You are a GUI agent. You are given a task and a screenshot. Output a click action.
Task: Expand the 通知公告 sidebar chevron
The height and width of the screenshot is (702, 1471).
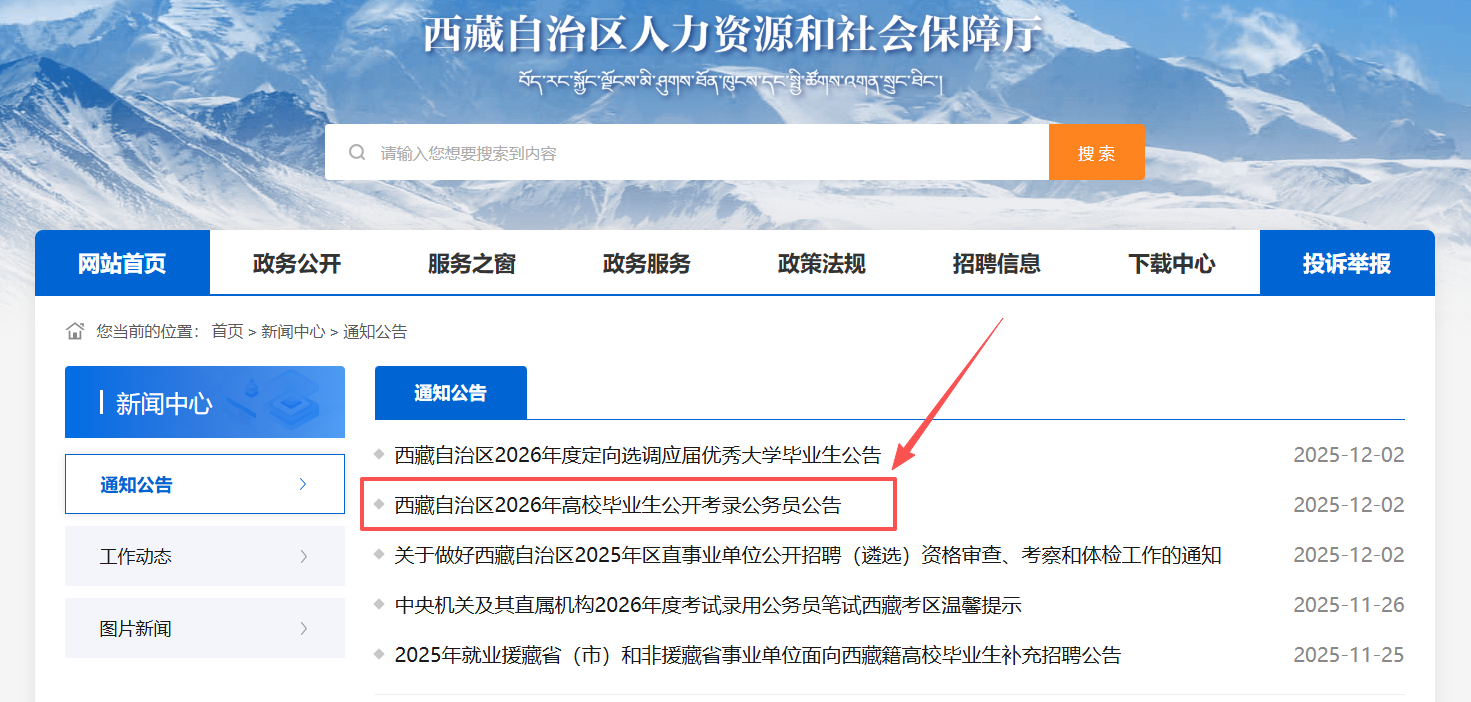pyautogui.click(x=303, y=485)
